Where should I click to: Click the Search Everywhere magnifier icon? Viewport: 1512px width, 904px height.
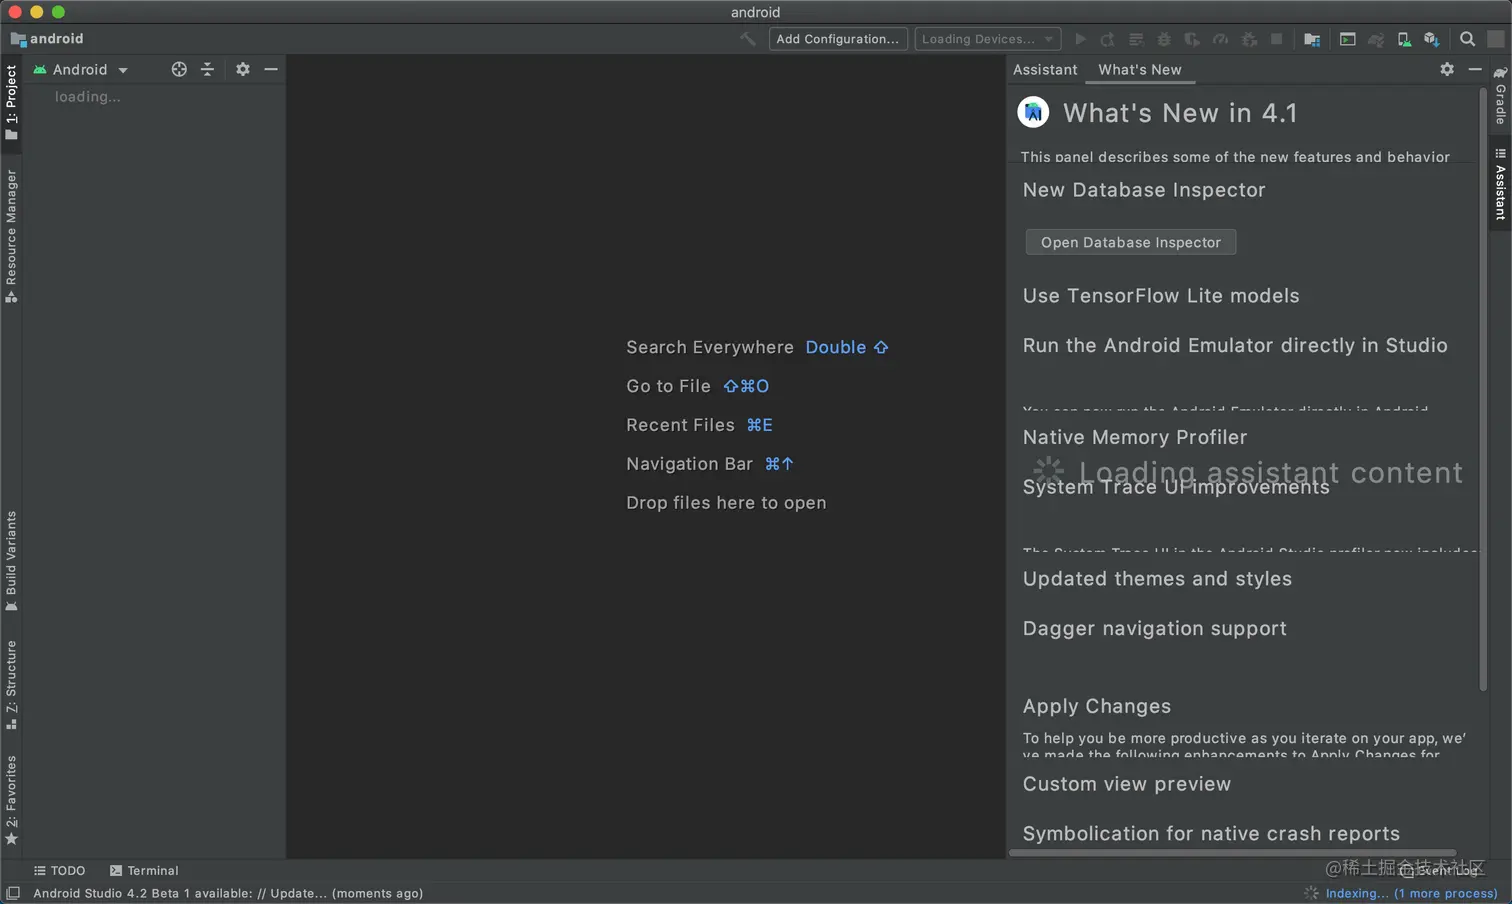[1467, 39]
